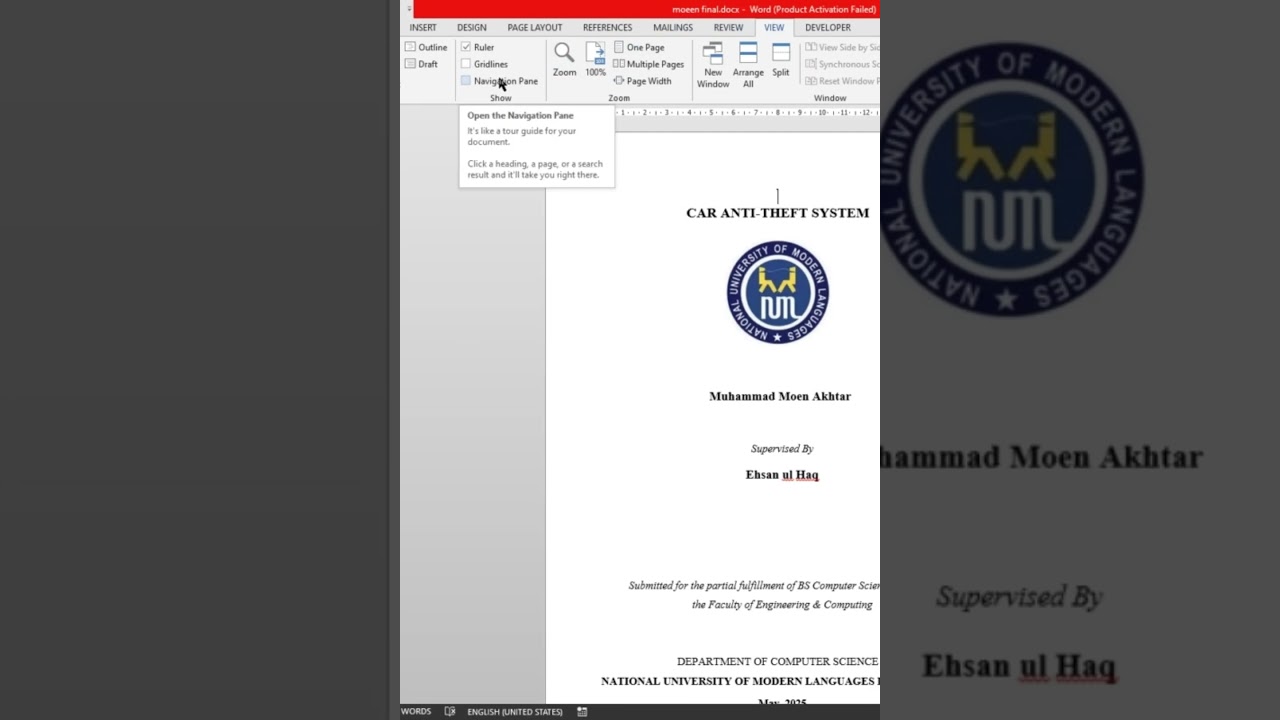Open Quick Access Toolbar customize arrow

pyautogui.click(x=409, y=9)
